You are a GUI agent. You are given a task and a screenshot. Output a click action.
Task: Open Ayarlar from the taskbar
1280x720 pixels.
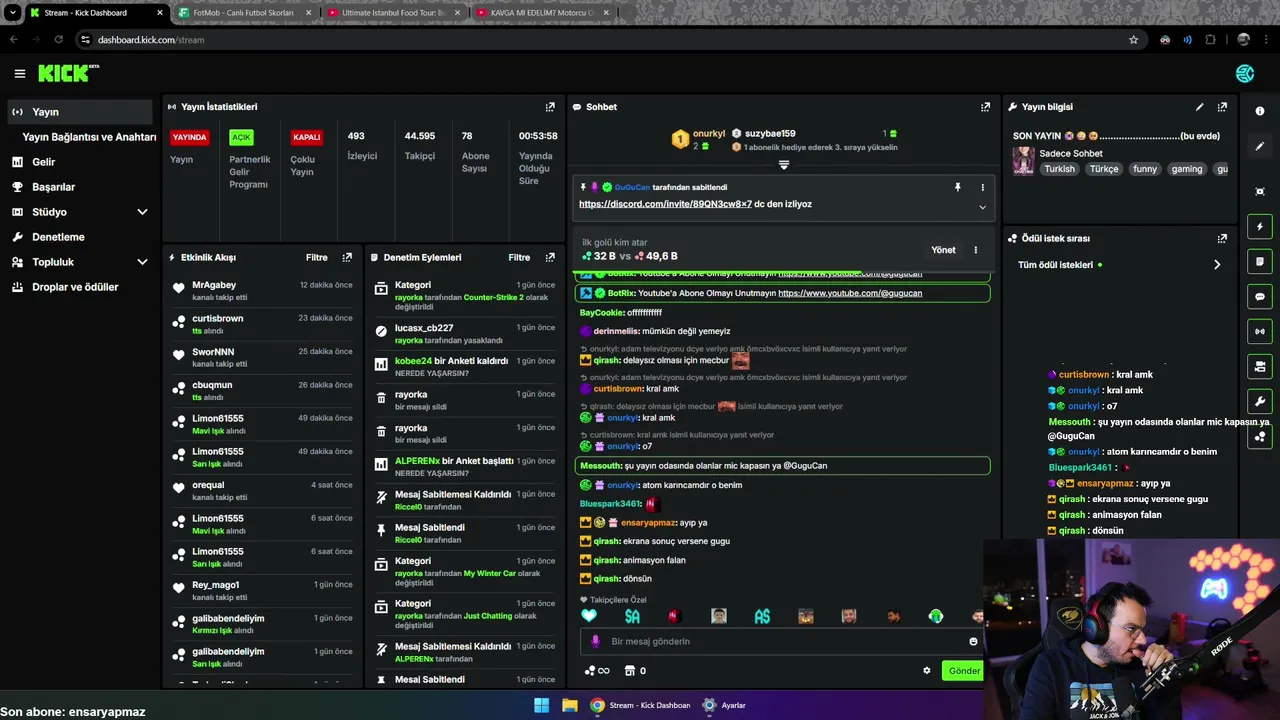pos(725,705)
